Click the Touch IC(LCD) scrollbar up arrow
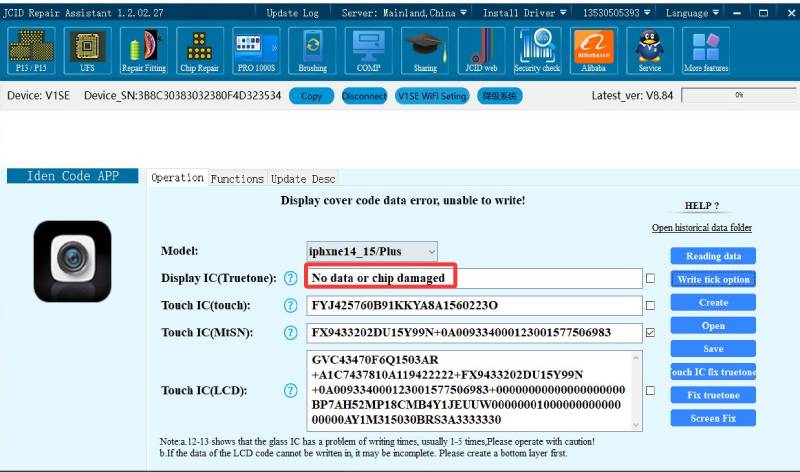Screen dimensions: 800x472 coord(636,358)
